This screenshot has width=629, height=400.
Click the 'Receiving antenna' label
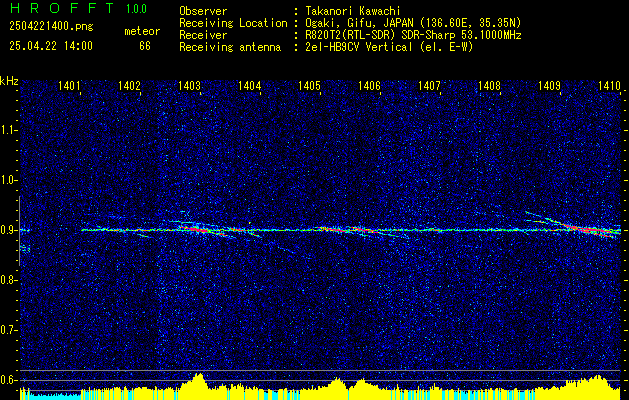230,47
